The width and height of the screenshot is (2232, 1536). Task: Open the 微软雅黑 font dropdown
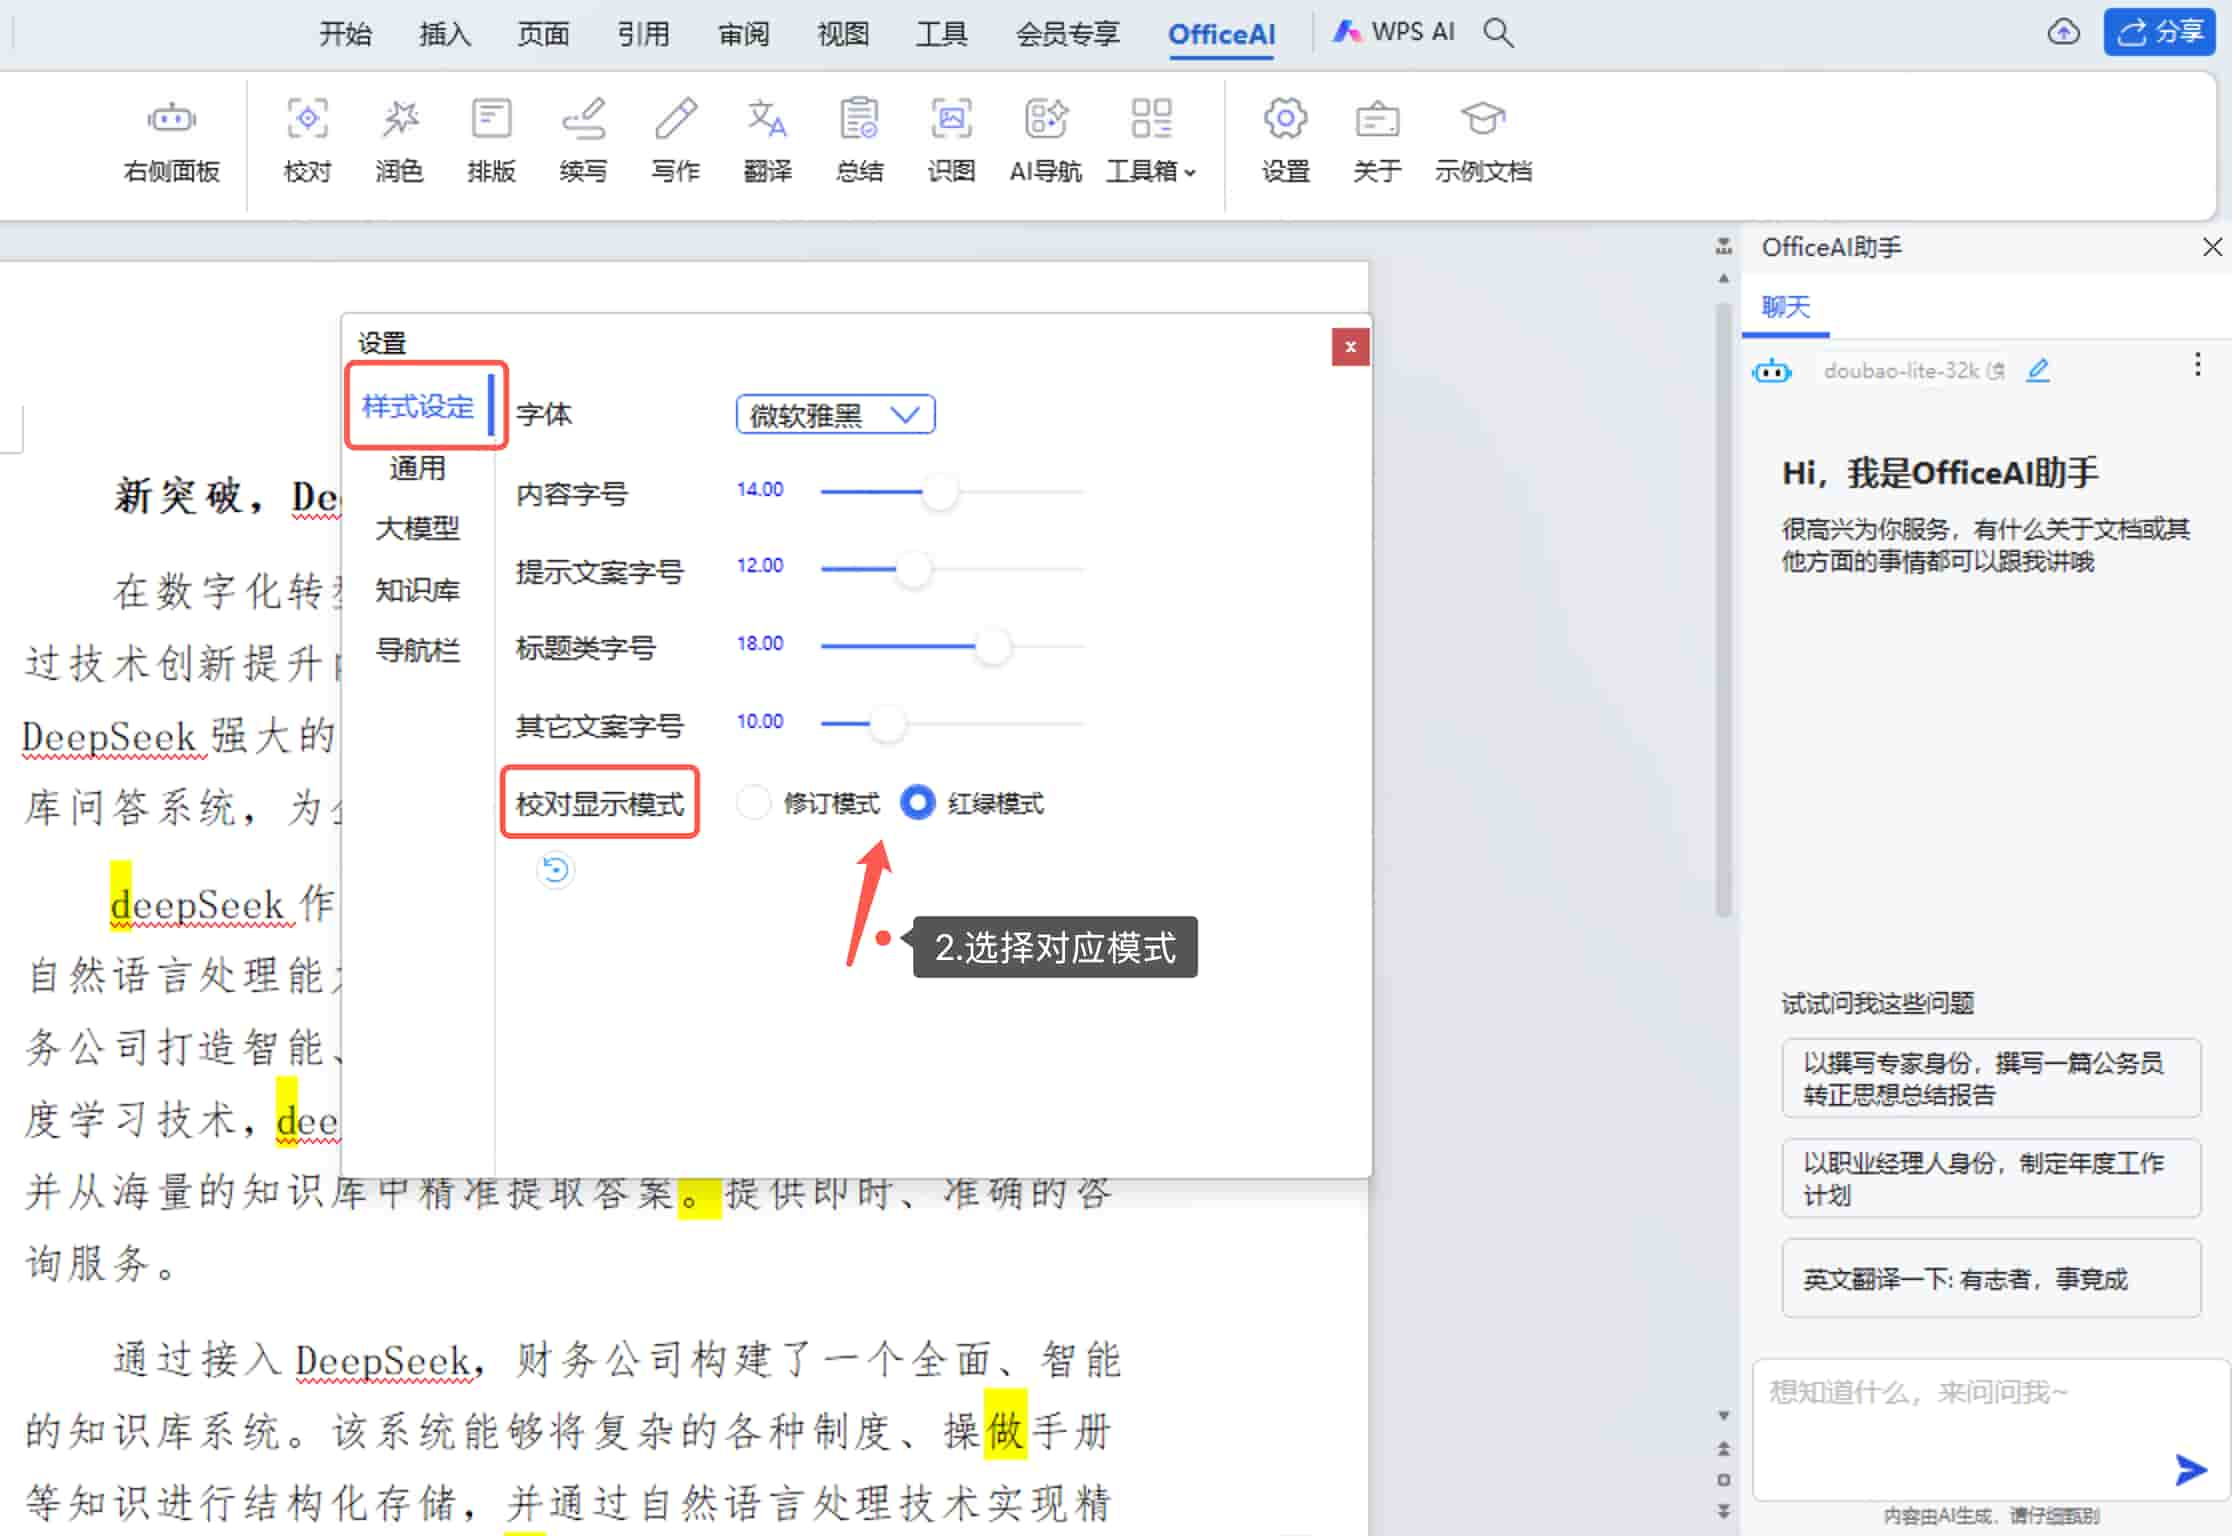coord(834,414)
